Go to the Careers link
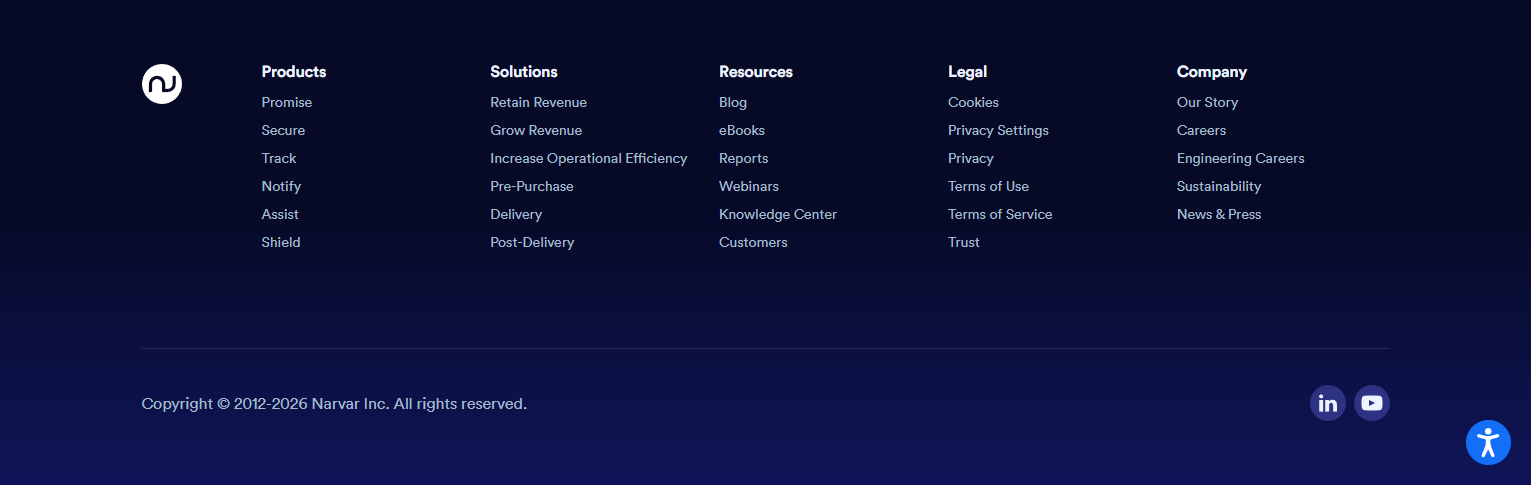The image size is (1531, 485). pyautogui.click(x=1201, y=130)
